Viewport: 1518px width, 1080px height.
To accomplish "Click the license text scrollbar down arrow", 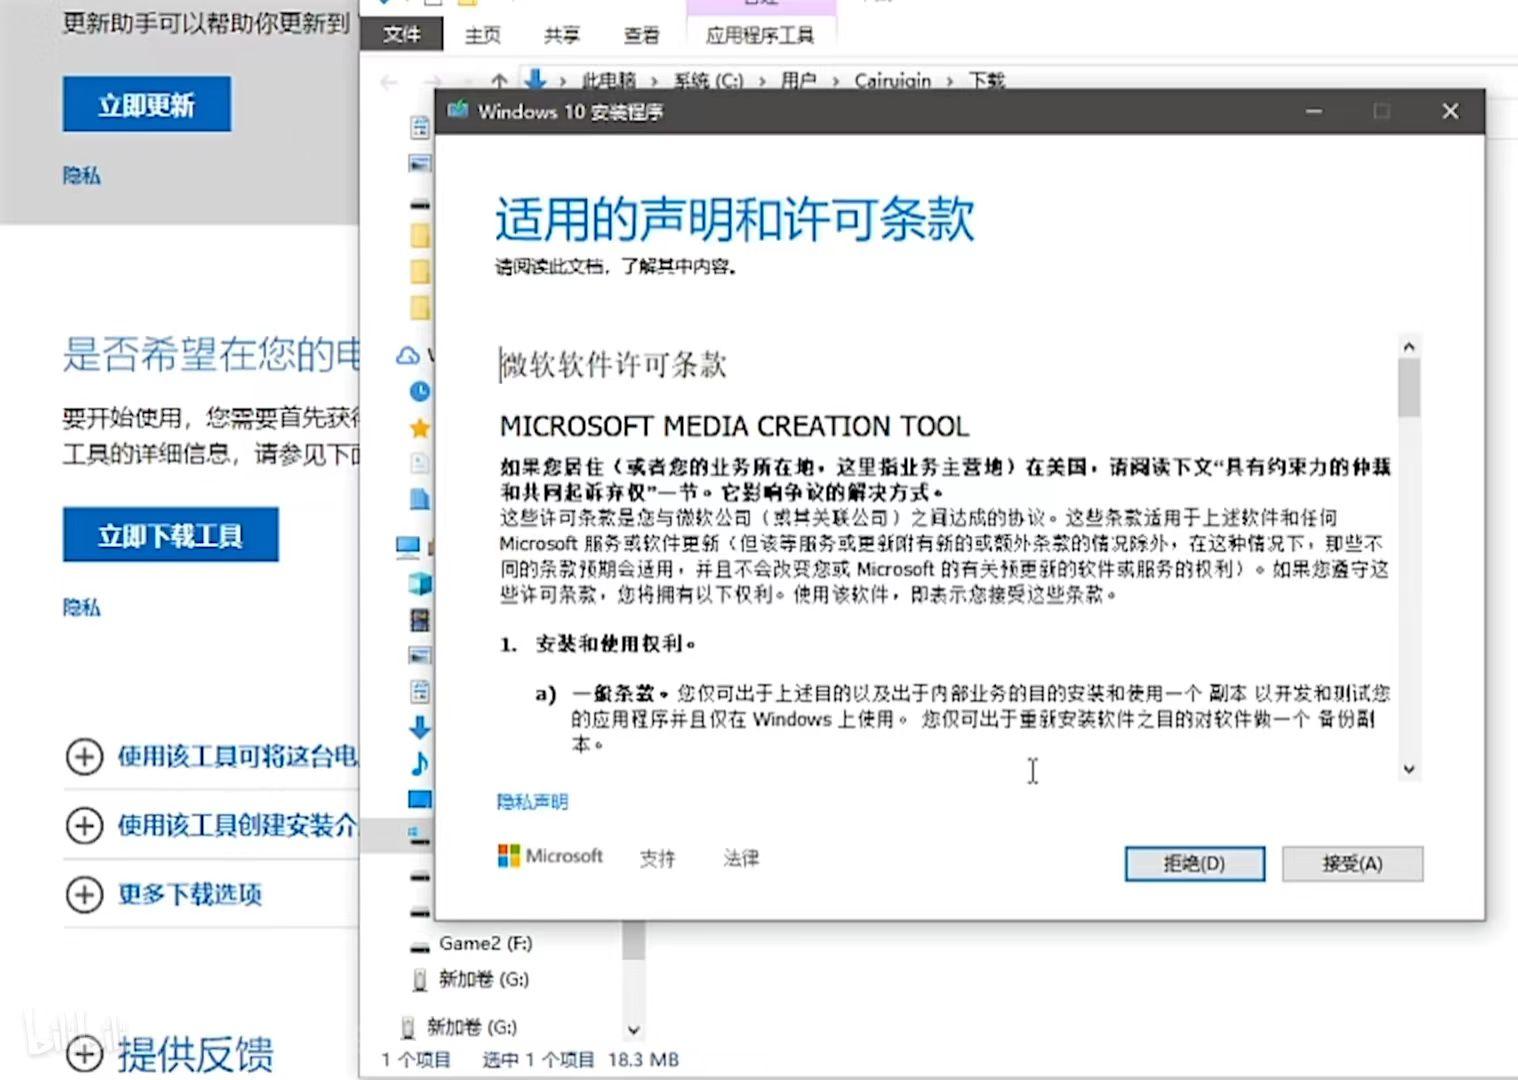I will tap(1409, 769).
